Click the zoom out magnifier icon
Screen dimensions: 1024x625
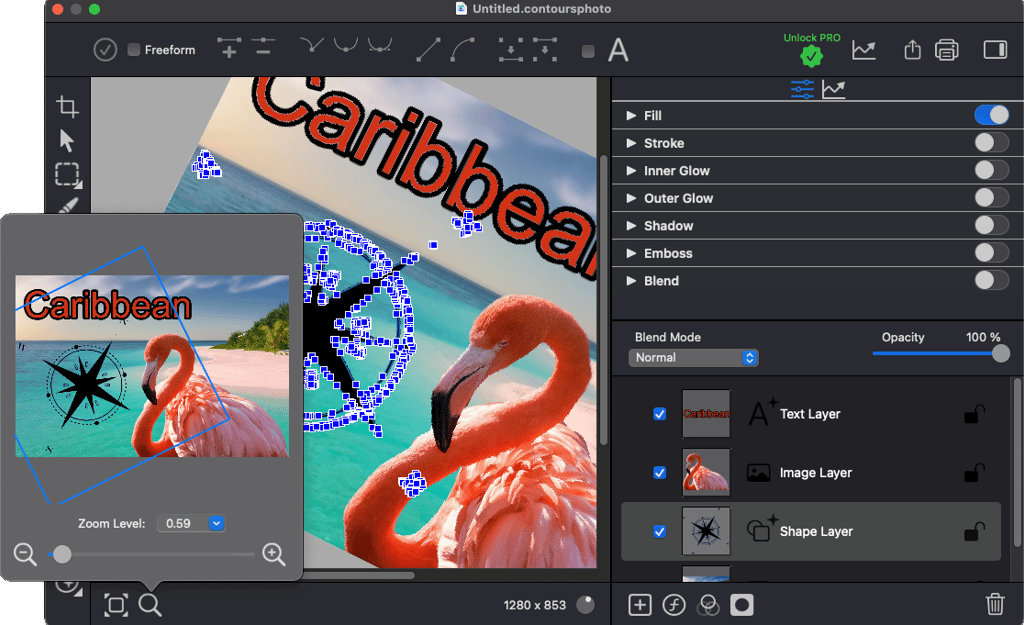click(x=25, y=554)
